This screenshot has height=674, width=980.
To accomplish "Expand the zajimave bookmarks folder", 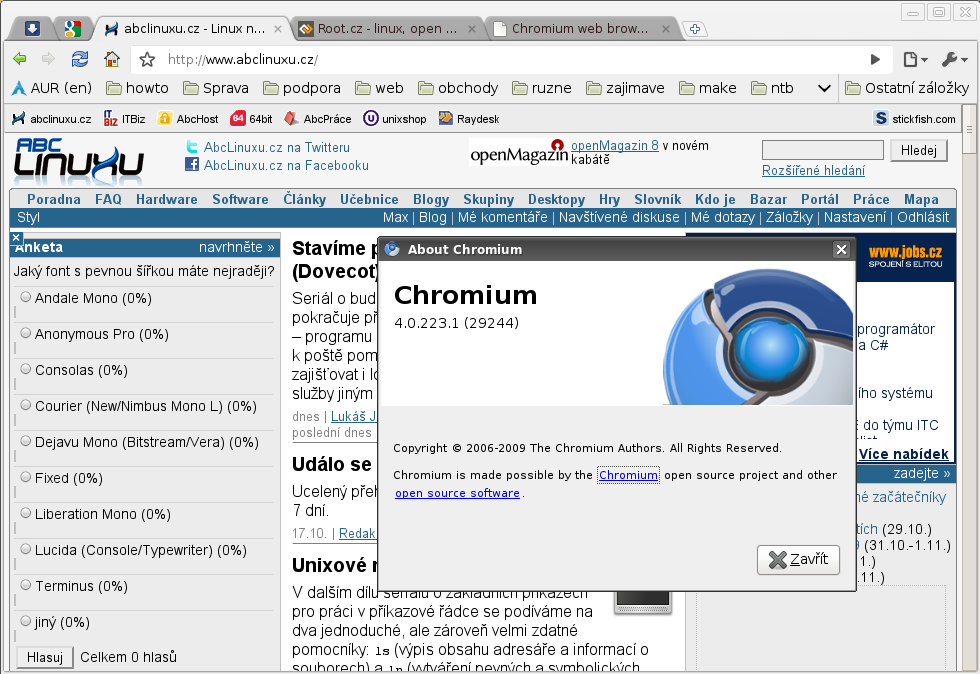I will point(625,88).
